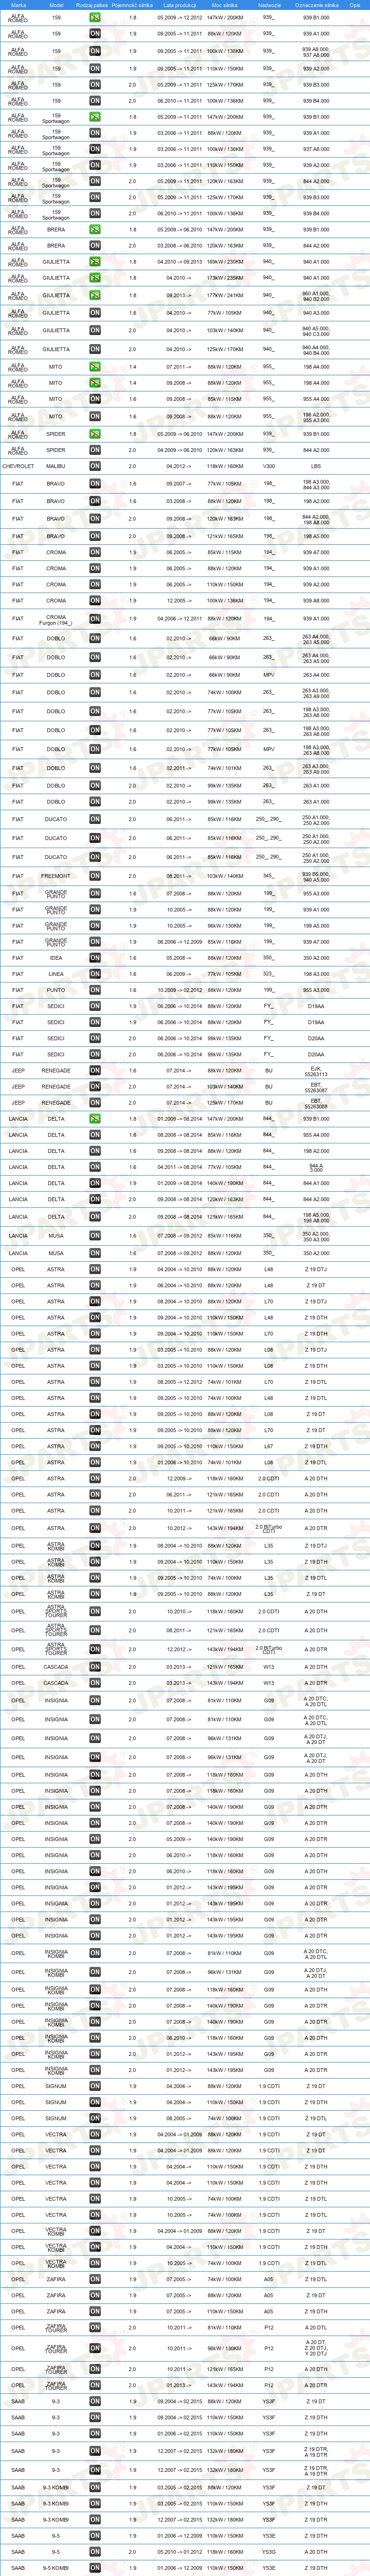The width and height of the screenshot is (370, 2576).
Task: Click ON icon in Opel Cascada 121kW / 165KM row
Action: point(95,1667)
